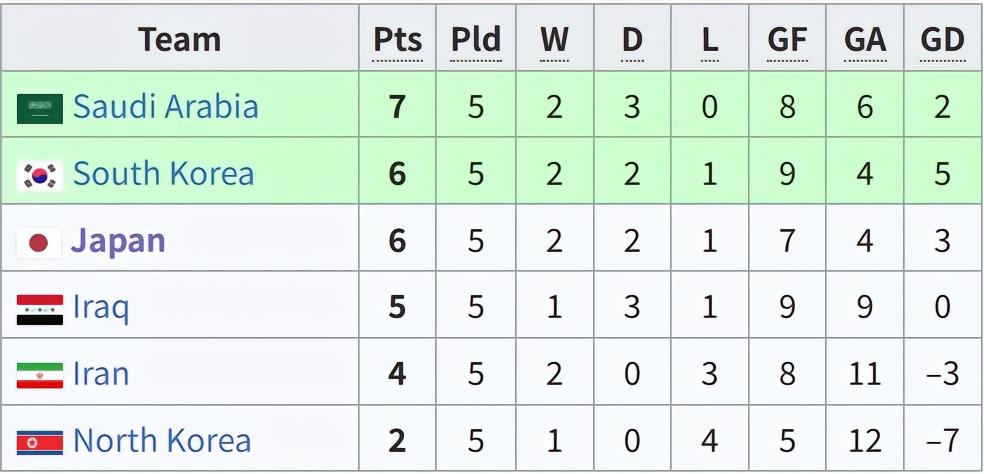This screenshot has height=474, width=984.
Task: Click the W wins column header
Action: (554, 39)
